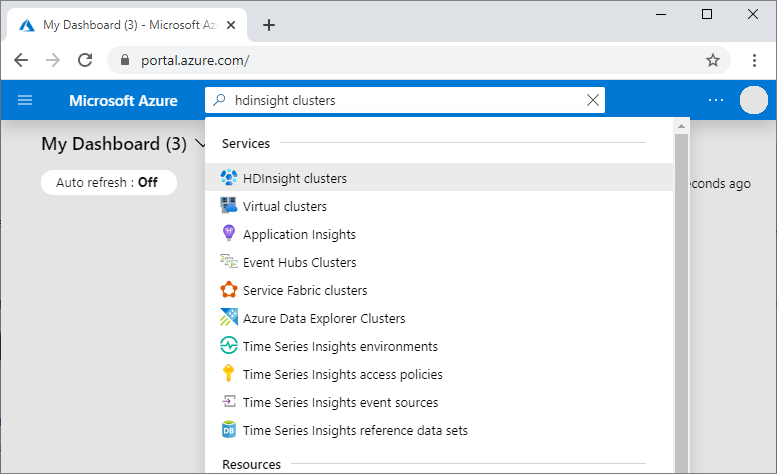Click the Azure Data Explorer Clusters icon
The image size is (777, 474).
tap(228, 318)
